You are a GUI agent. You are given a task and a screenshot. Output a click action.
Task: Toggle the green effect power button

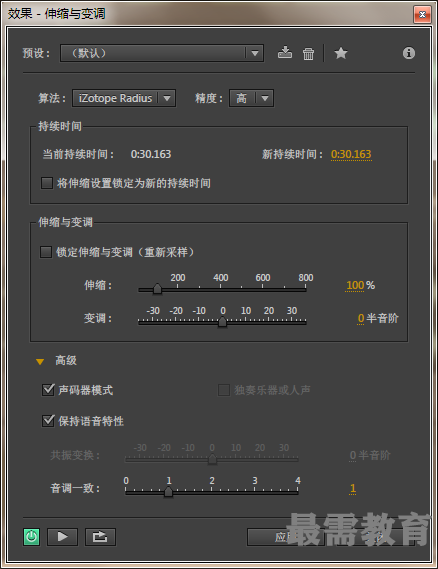pos(32,537)
